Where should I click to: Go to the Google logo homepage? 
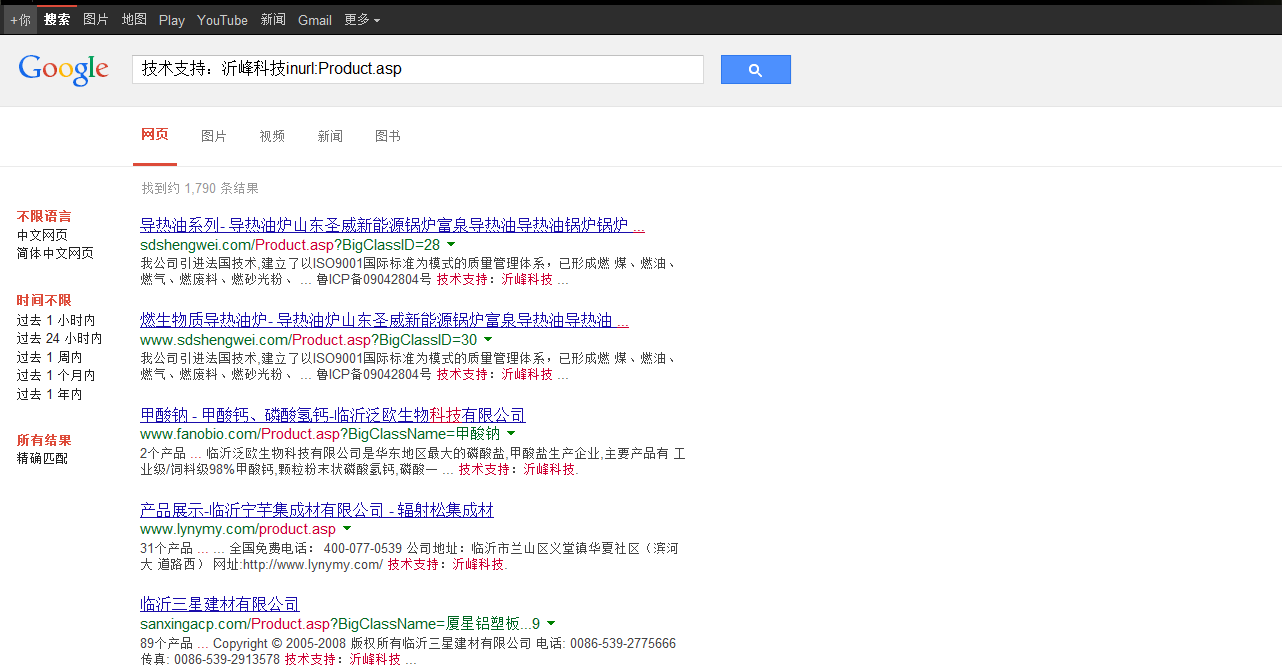63,69
